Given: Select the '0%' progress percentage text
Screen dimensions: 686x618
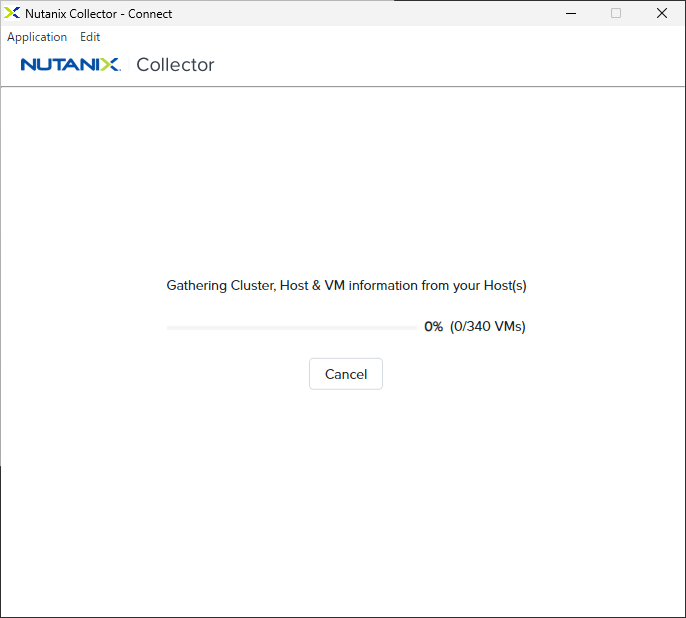Looking at the screenshot, I should (434, 327).
